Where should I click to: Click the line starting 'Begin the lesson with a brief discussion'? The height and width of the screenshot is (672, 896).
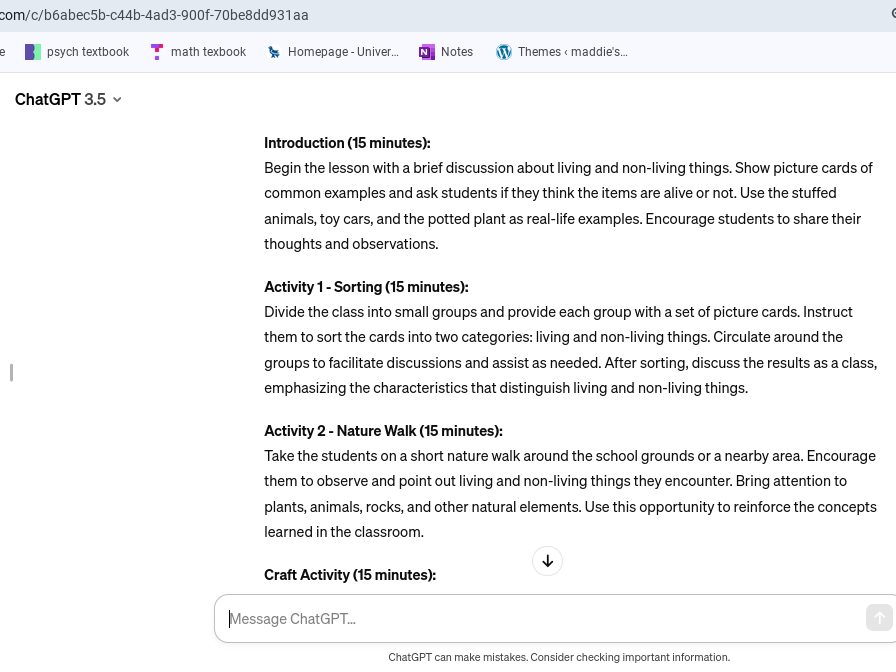[x=568, y=168]
